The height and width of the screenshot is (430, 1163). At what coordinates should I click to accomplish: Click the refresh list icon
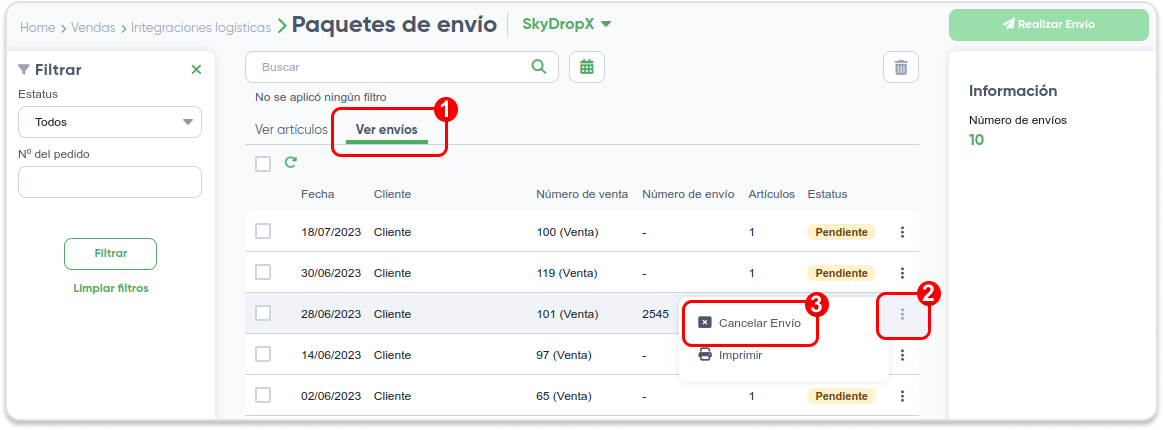point(291,162)
